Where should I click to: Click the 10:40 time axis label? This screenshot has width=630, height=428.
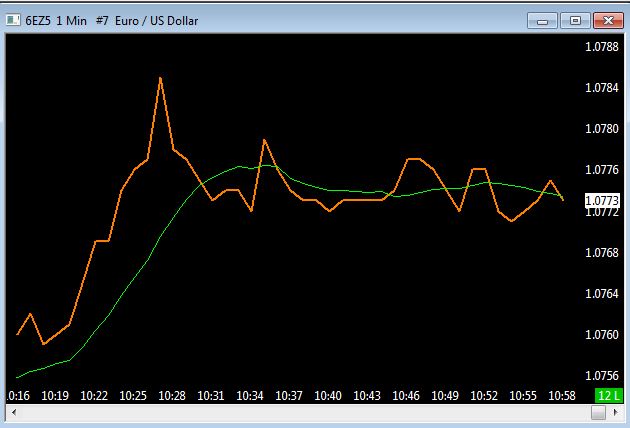click(x=328, y=396)
